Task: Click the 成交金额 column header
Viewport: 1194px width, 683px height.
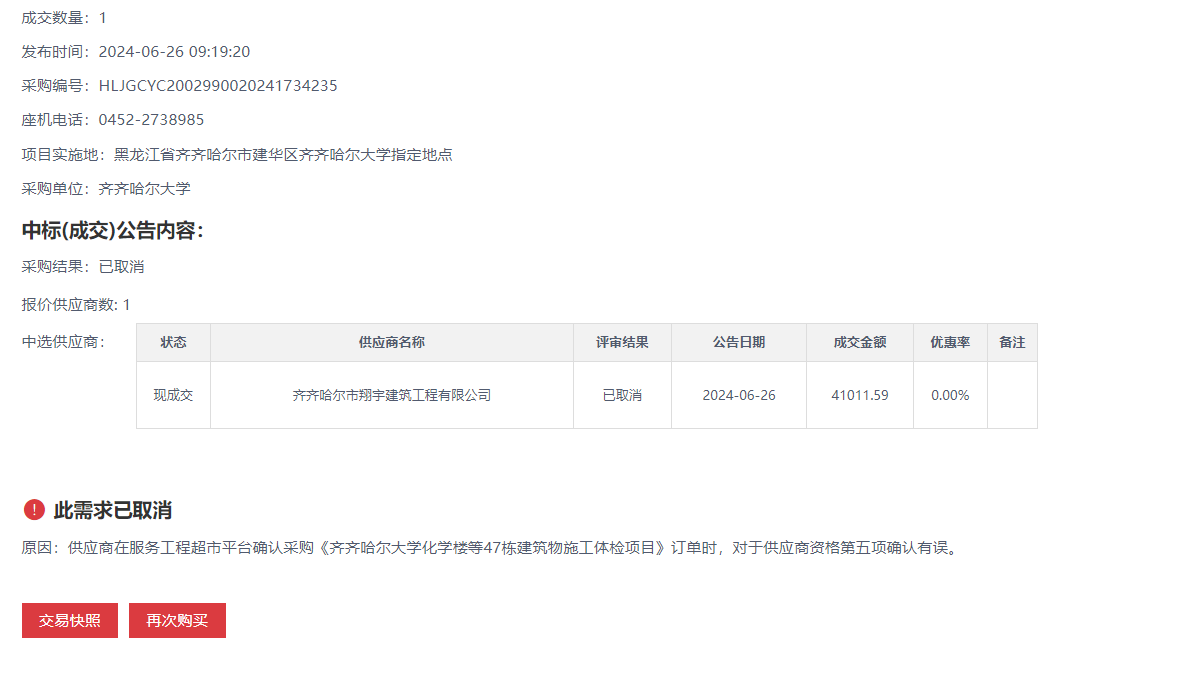Action: (x=859, y=342)
